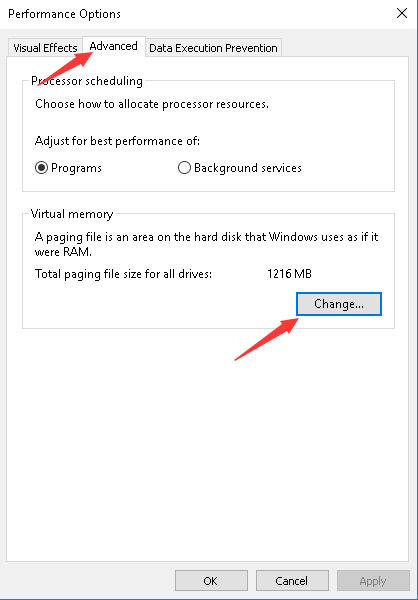Confirm settings with the OK button

click(211, 581)
